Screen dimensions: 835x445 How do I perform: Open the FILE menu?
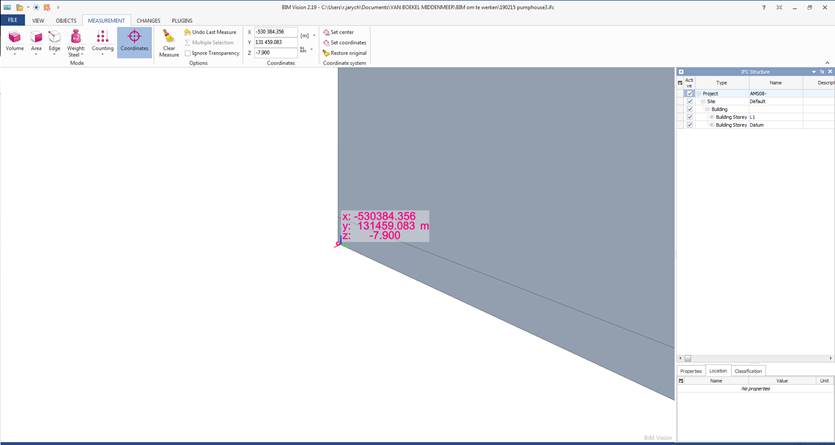(12, 20)
